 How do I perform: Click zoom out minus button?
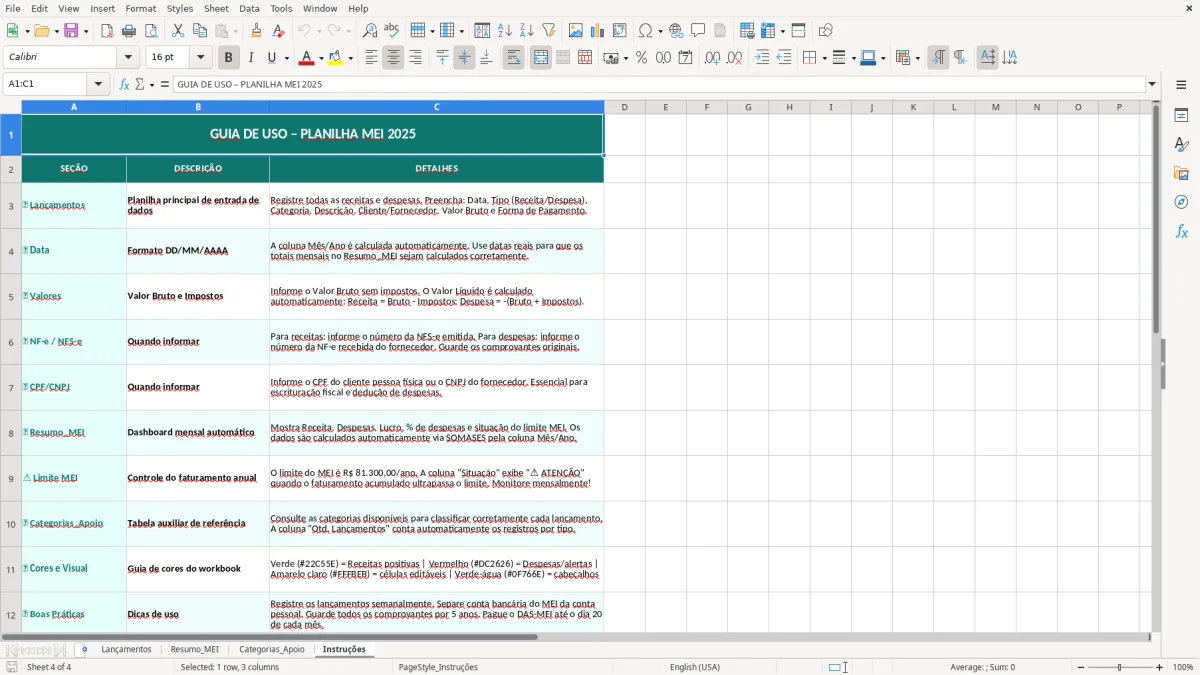(1080, 667)
